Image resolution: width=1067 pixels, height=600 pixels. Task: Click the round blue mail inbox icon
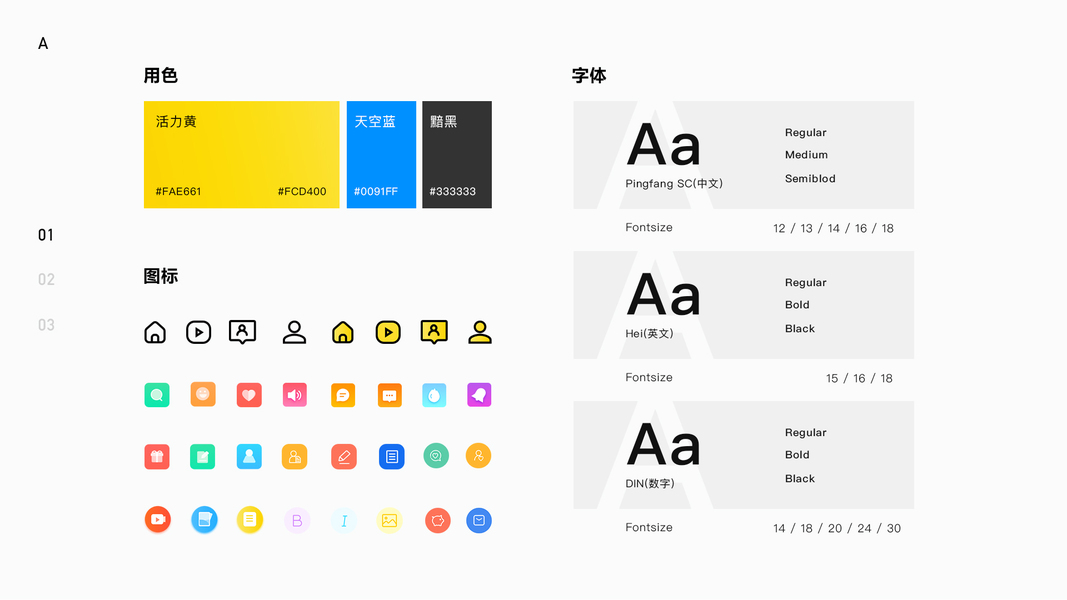coord(479,520)
